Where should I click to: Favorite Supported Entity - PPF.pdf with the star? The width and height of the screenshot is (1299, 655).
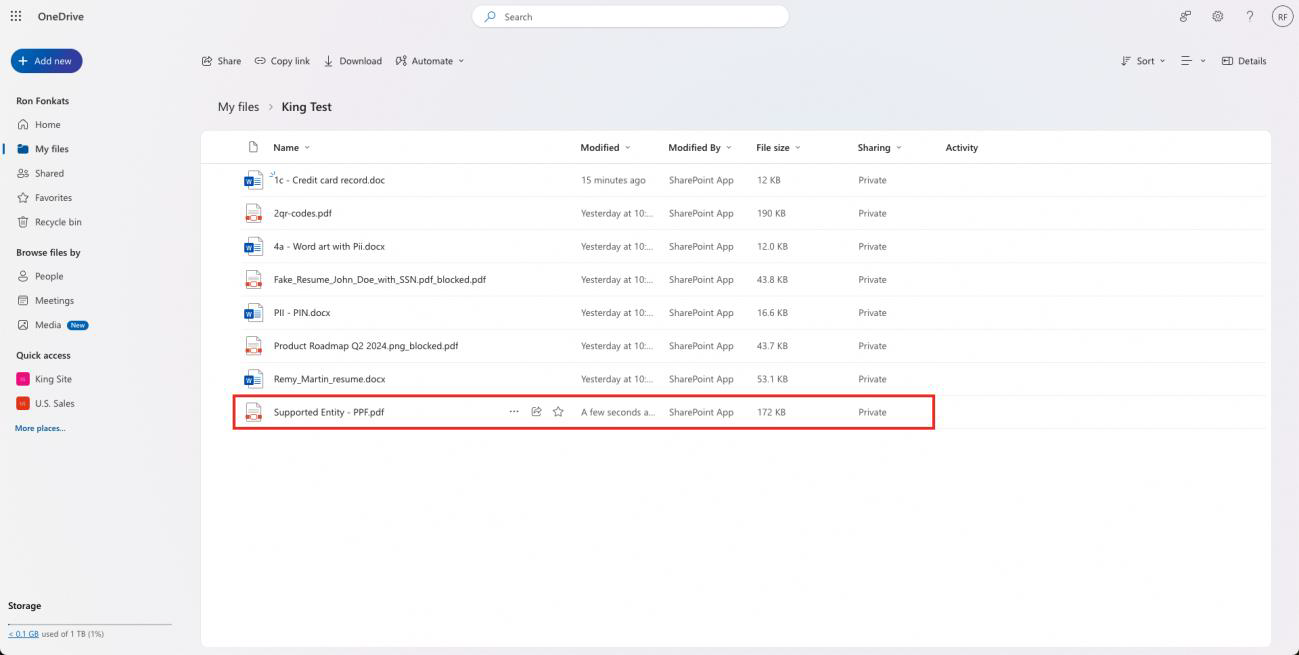coord(558,412)
